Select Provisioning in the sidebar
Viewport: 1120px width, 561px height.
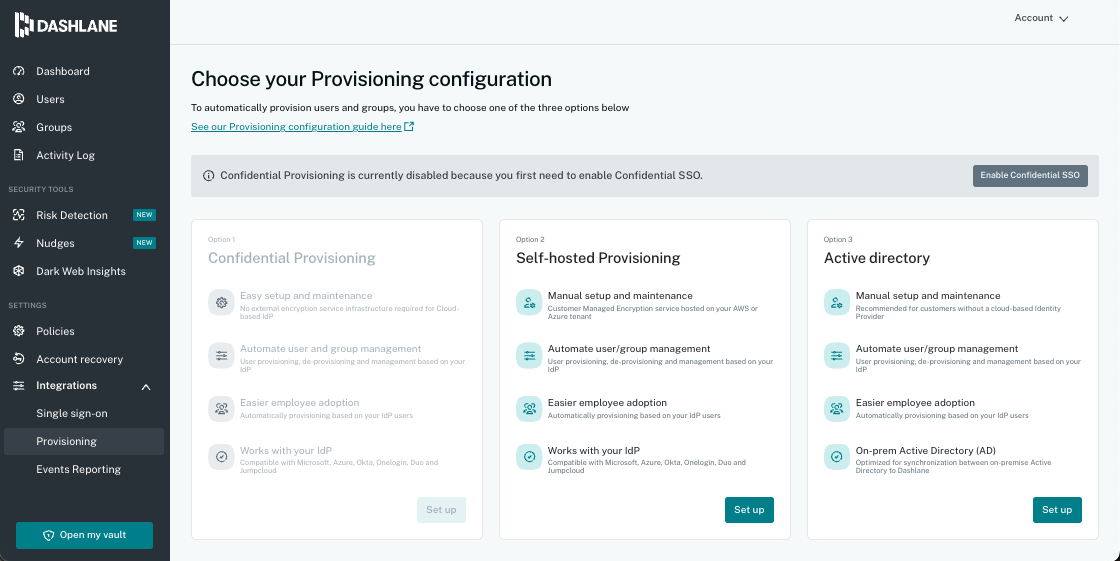66,441
